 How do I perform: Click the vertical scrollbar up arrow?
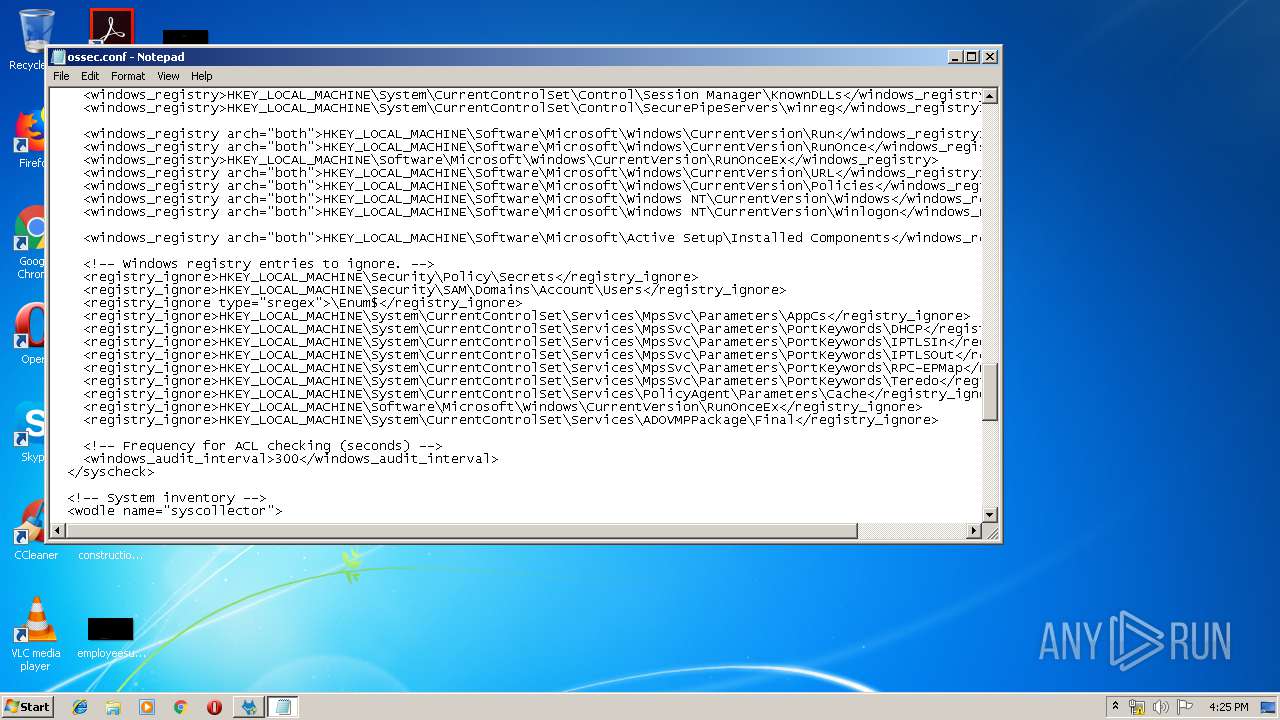[x=990, y=96]
